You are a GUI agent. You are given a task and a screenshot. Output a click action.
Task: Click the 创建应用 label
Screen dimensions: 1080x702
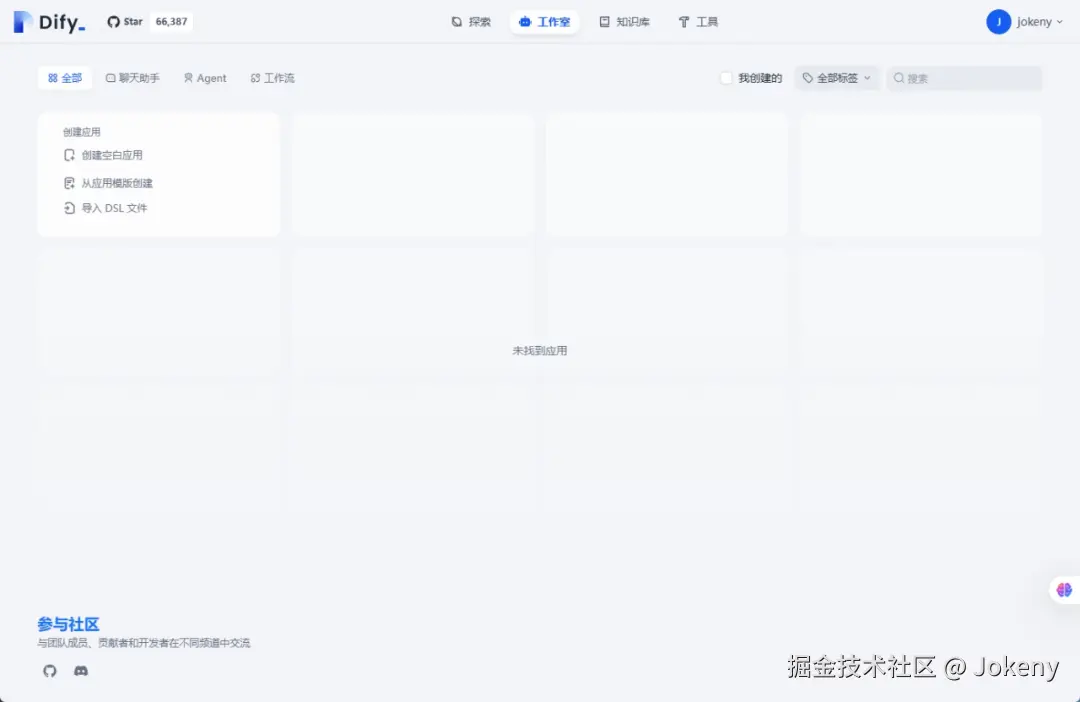tap(81, 132)
